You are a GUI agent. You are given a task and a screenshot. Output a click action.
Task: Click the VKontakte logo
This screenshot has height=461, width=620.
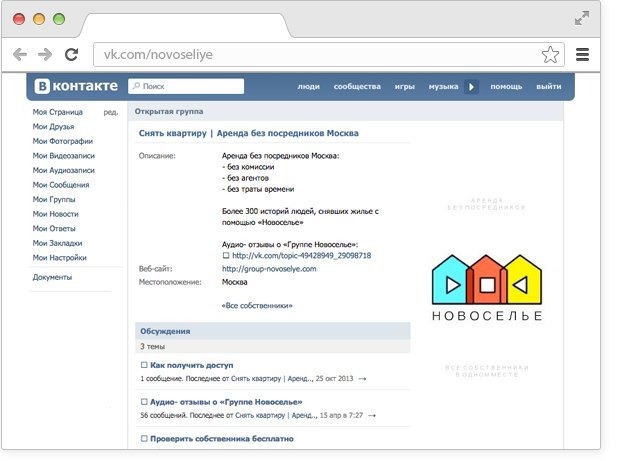coord(76,86)
